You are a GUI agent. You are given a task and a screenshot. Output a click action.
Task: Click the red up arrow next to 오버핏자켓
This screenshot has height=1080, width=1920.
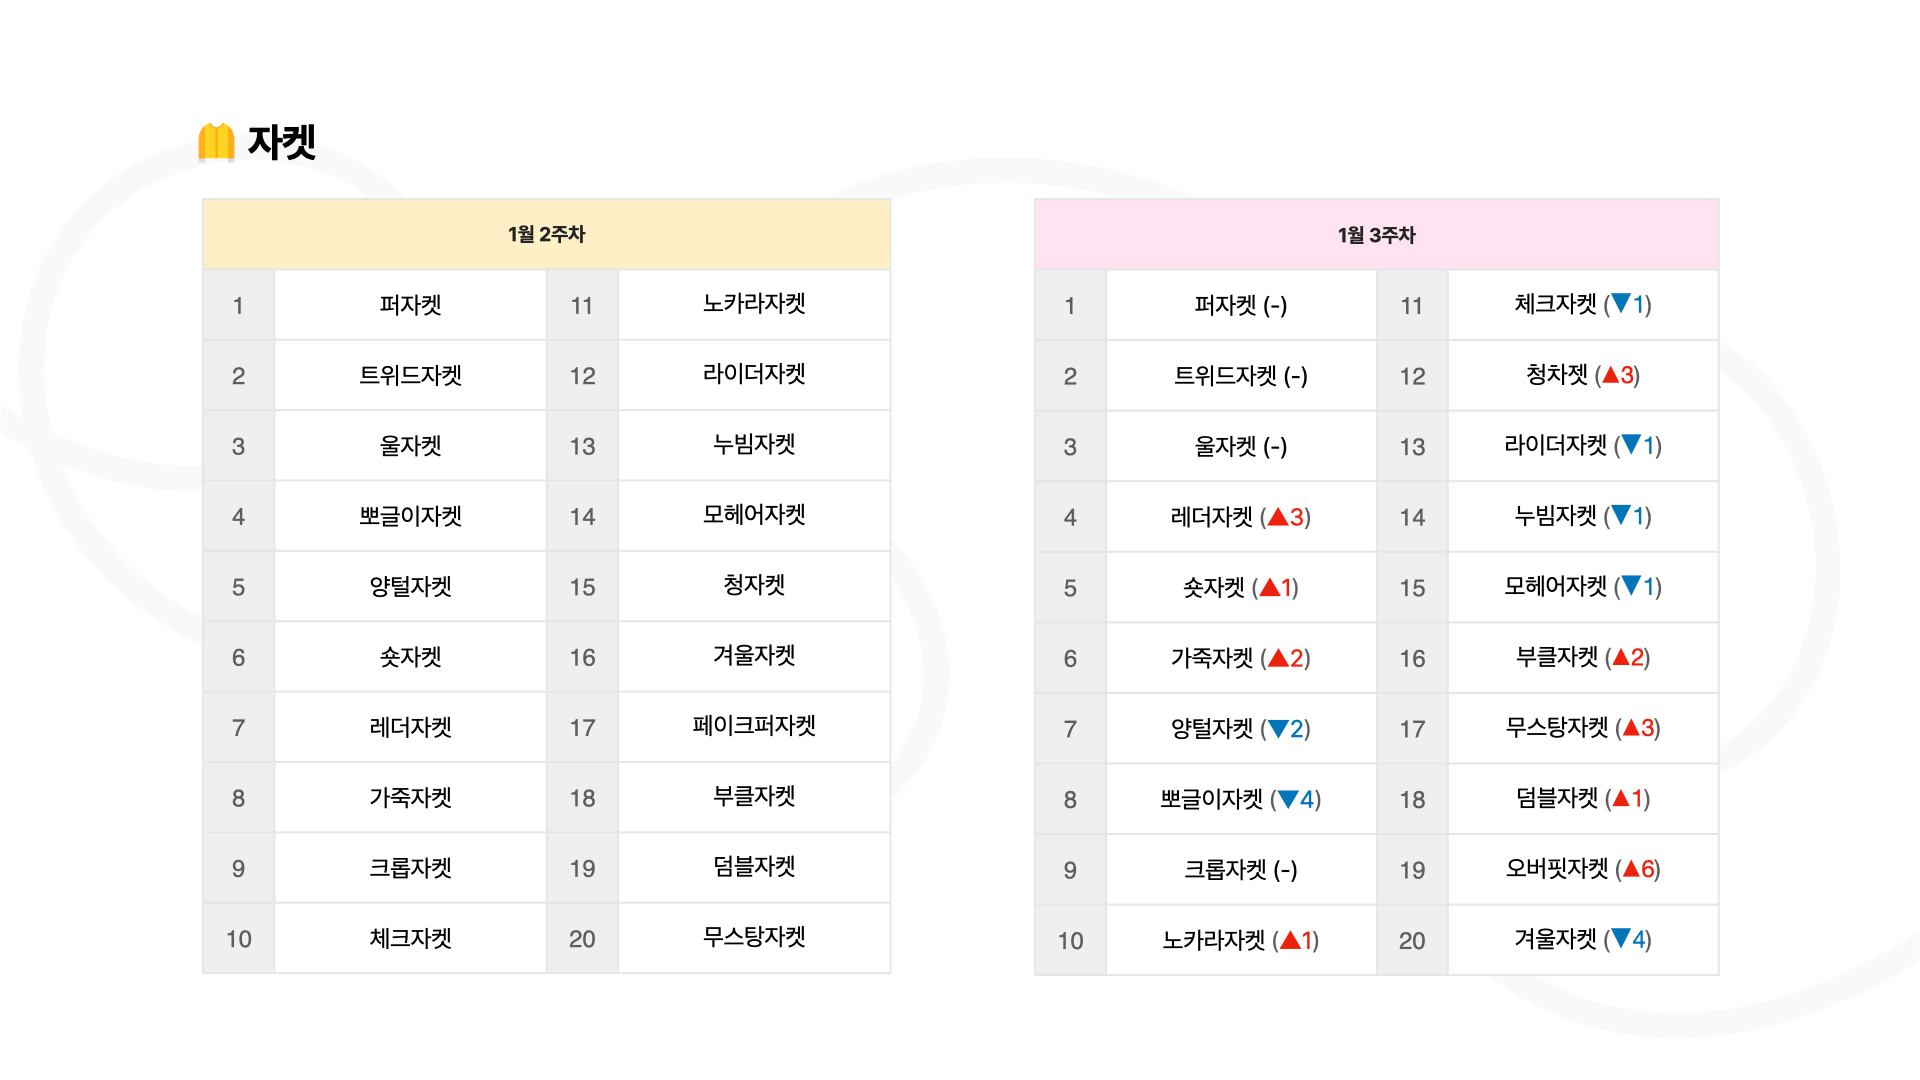pyautogui.click(x=1632, y=868)
